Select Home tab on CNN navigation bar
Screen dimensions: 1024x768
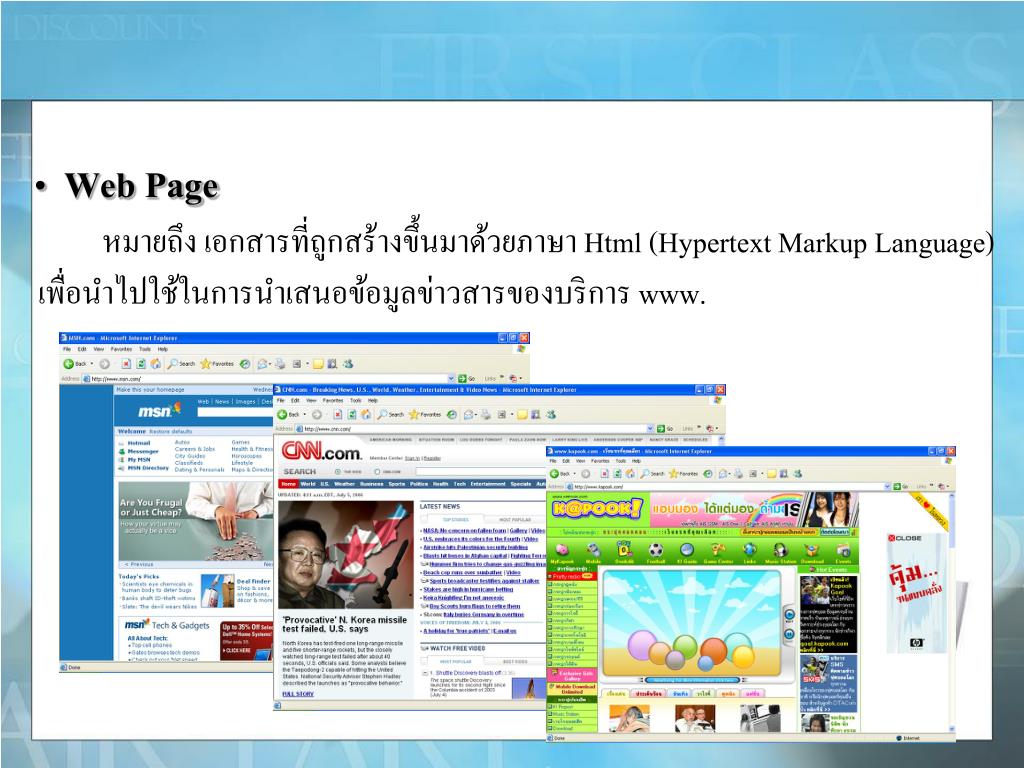[289, 484]
